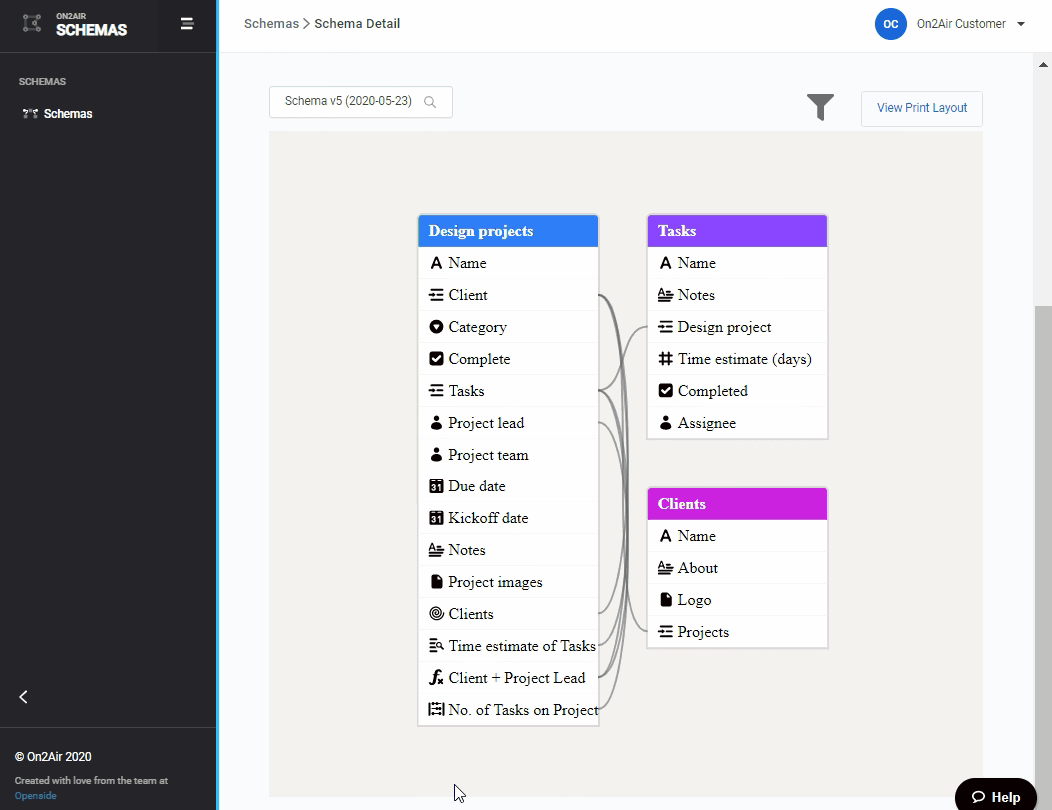Image resolution: width=1052 pixels, height=810 pixels.
Task: Go to Schemas in the breadcrumb
Action: [x=271, y=24]
